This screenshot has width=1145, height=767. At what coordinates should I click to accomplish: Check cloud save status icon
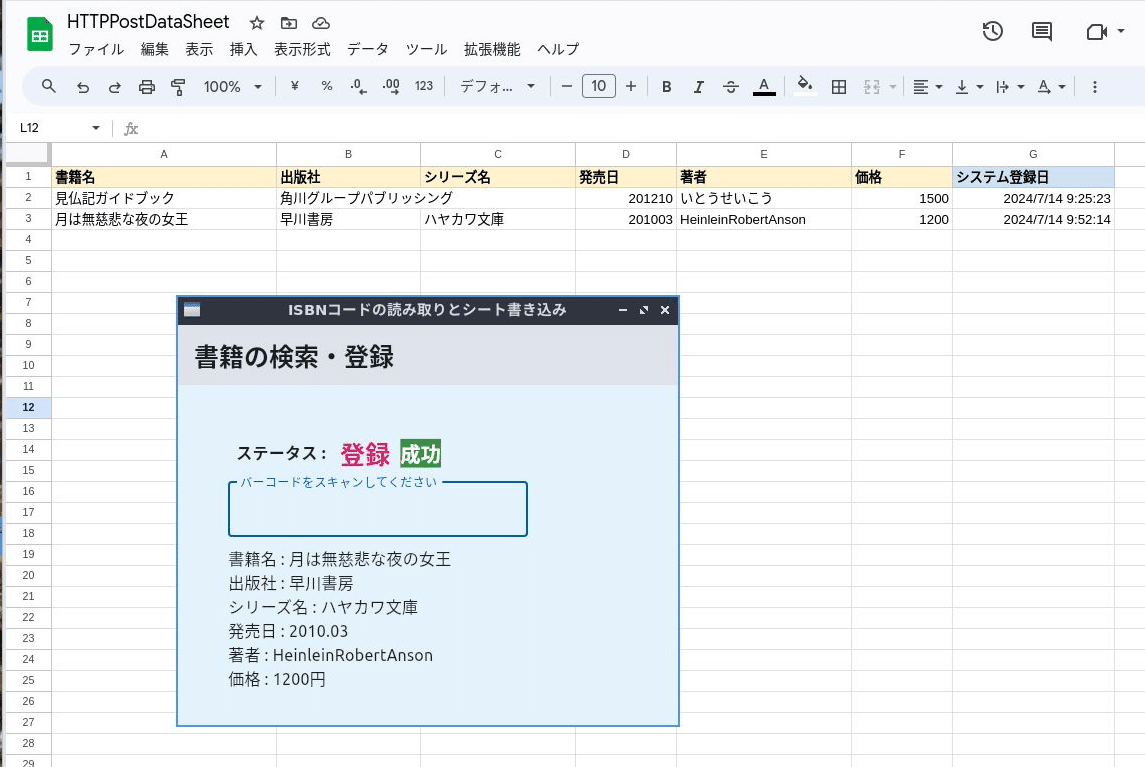click(x=321, y=23)
